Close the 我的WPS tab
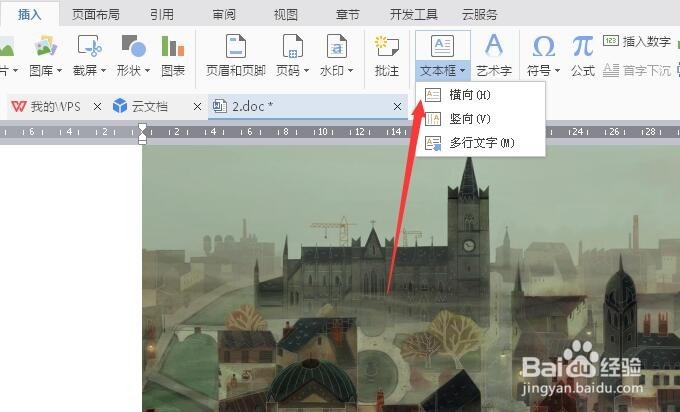 [x=98, y=106]
